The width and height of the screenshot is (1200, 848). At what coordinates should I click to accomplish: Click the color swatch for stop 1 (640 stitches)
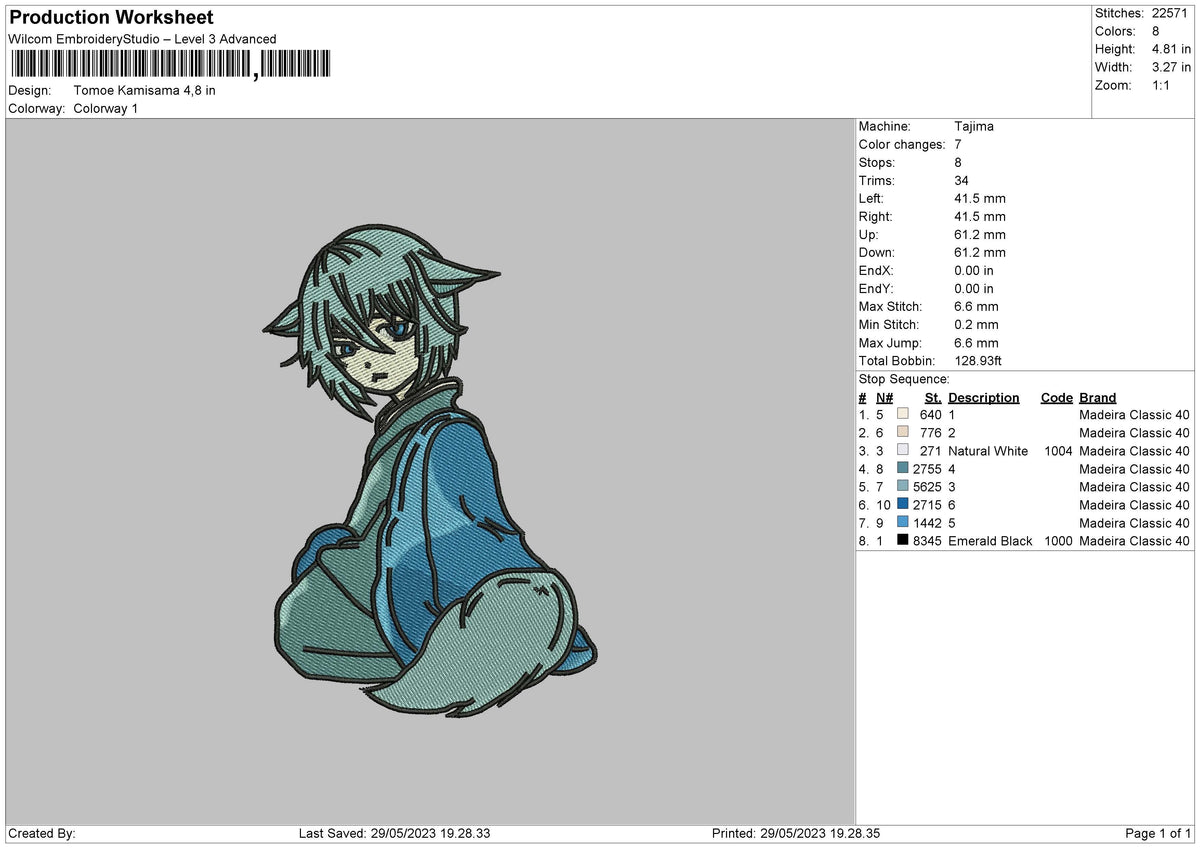coord(903,414)
